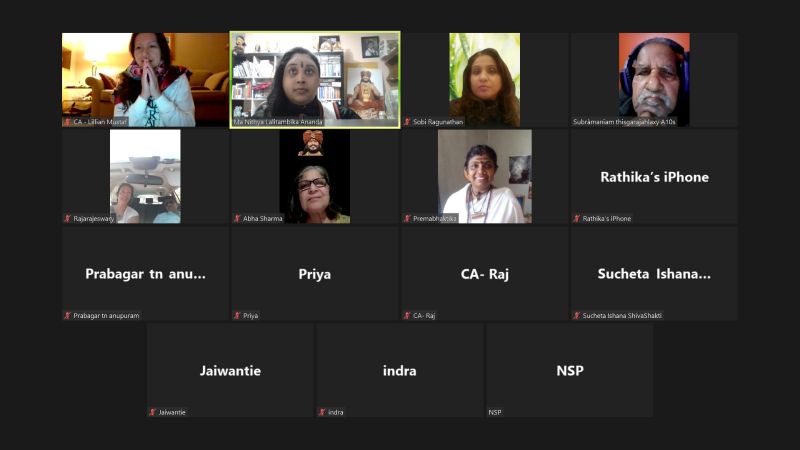Click the Rathika's iPhone participant tile

(654, 176)
